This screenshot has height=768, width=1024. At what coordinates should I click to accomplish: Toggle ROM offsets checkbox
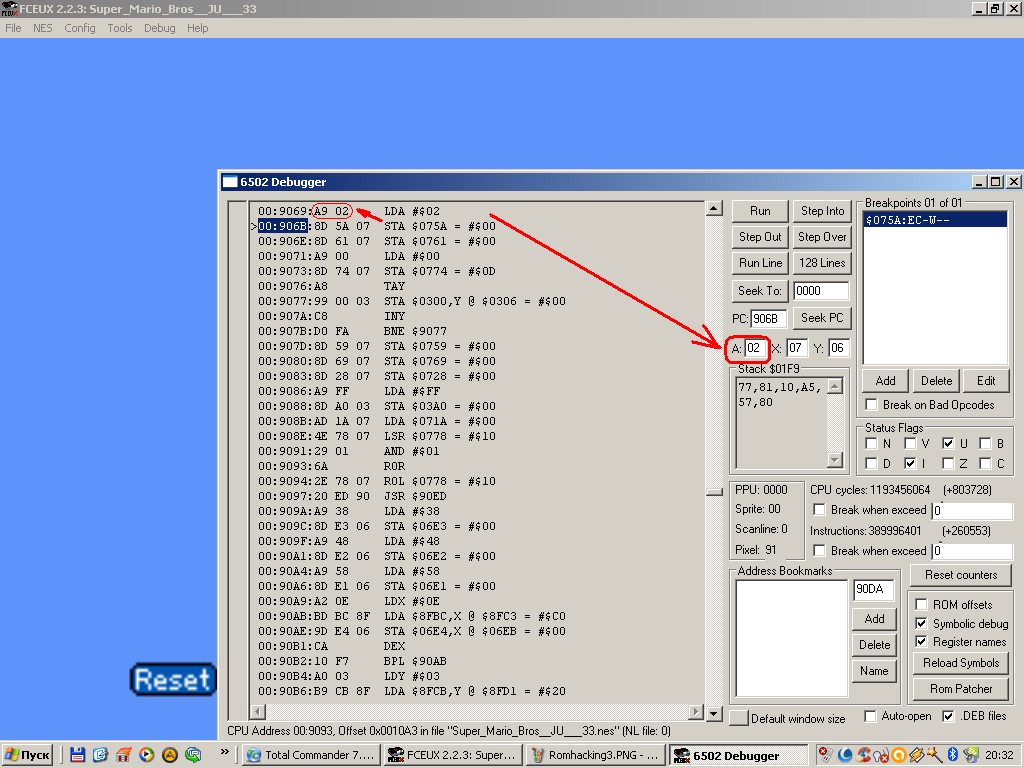921,604
